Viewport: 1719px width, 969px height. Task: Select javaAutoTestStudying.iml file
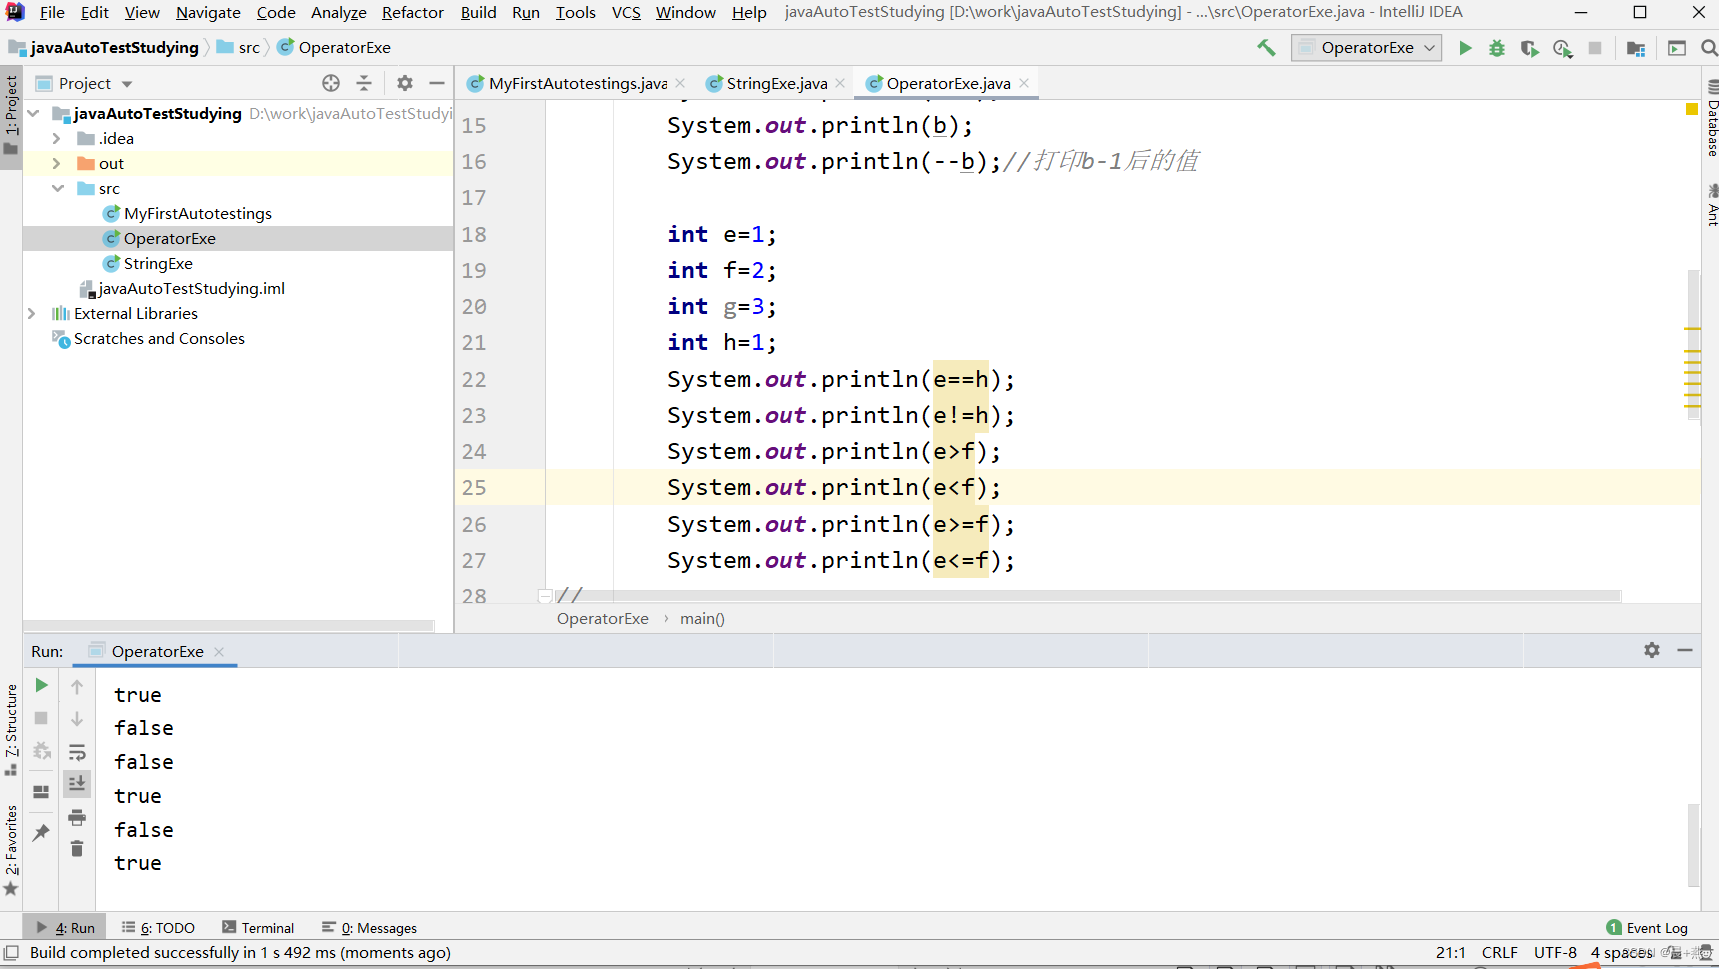coord(191,288)
